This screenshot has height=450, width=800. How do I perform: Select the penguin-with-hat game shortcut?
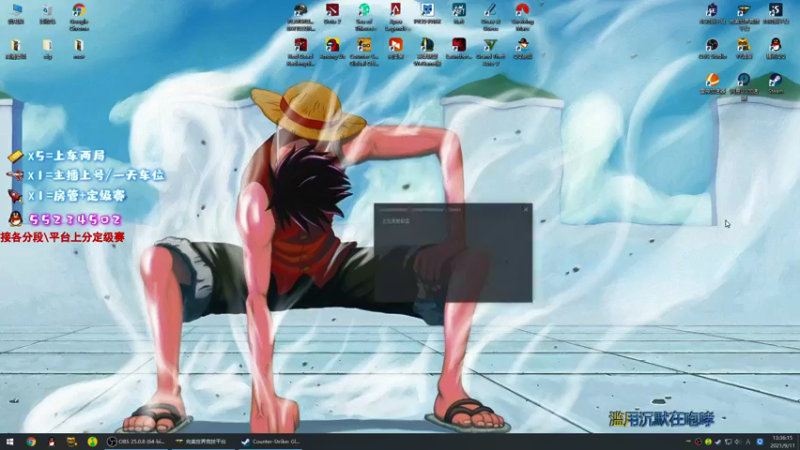(522, 49)
